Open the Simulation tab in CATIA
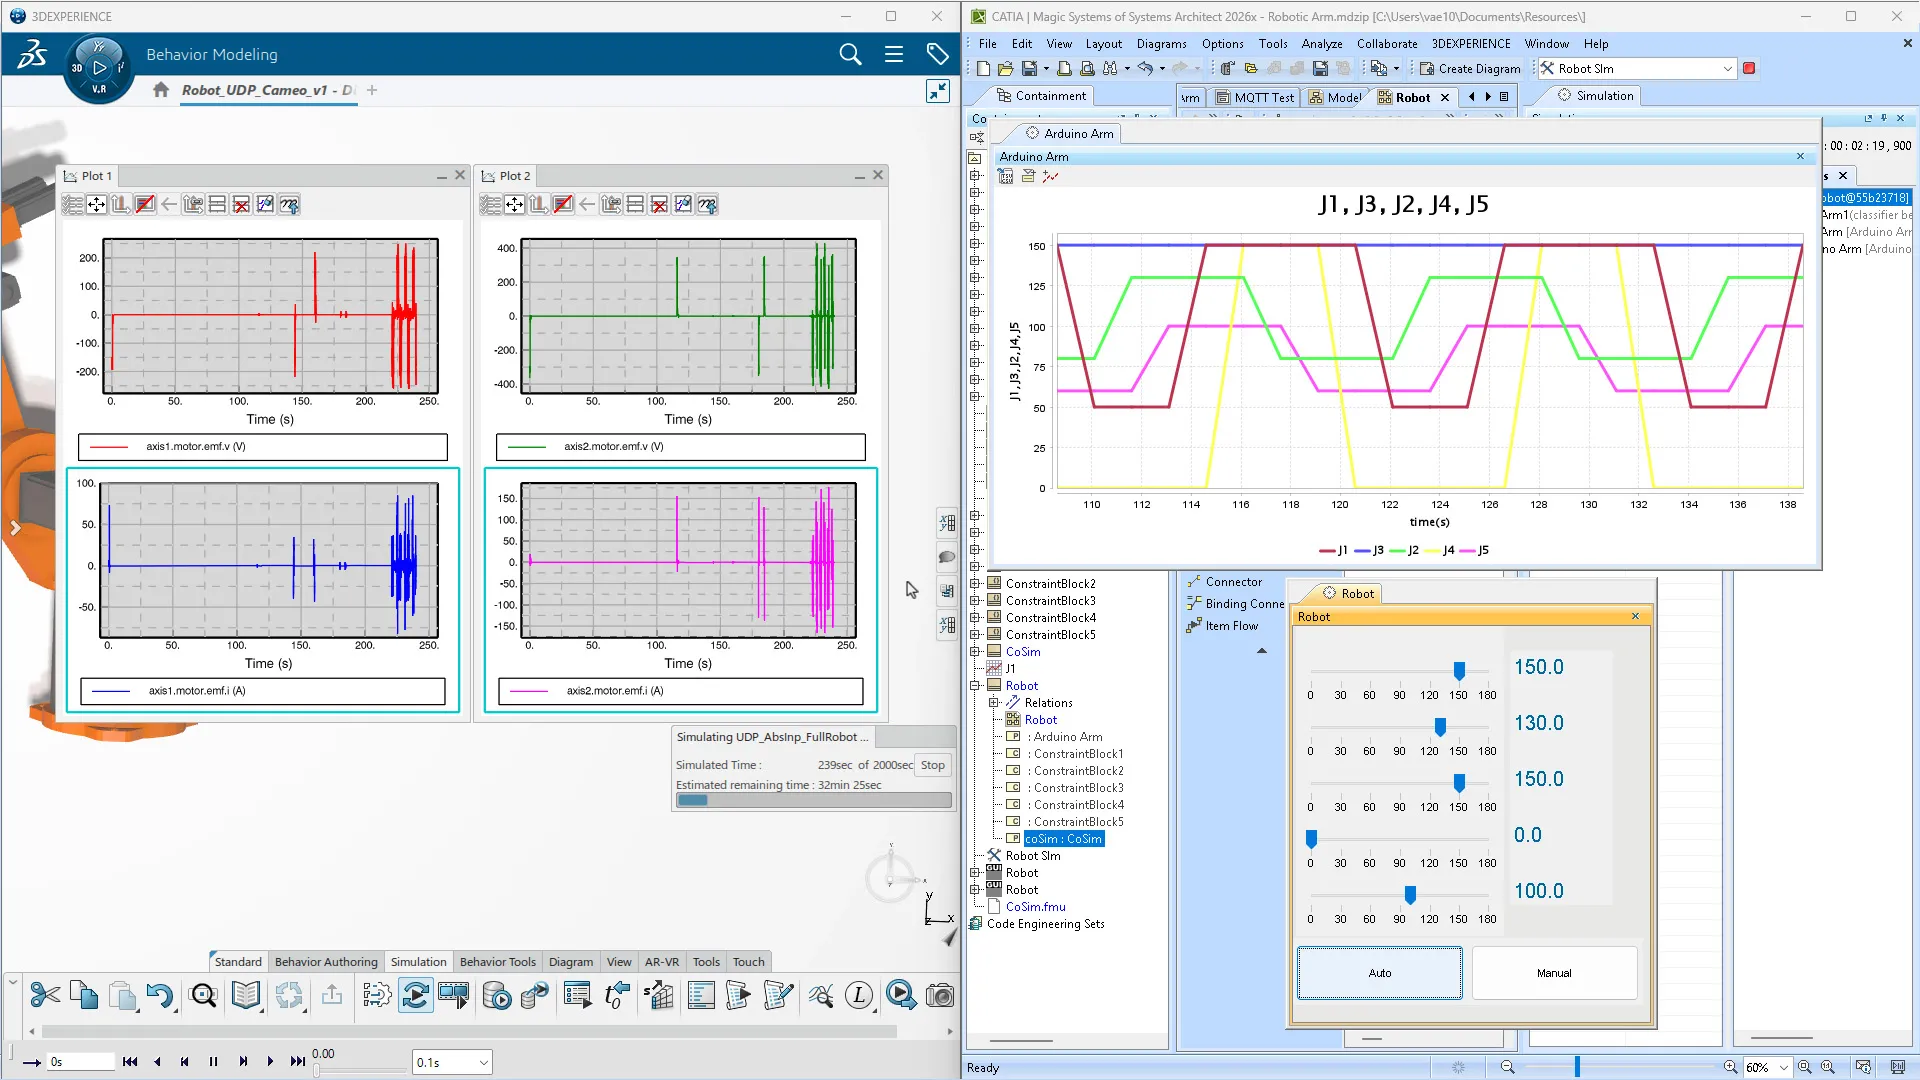 pos(1596,96)
